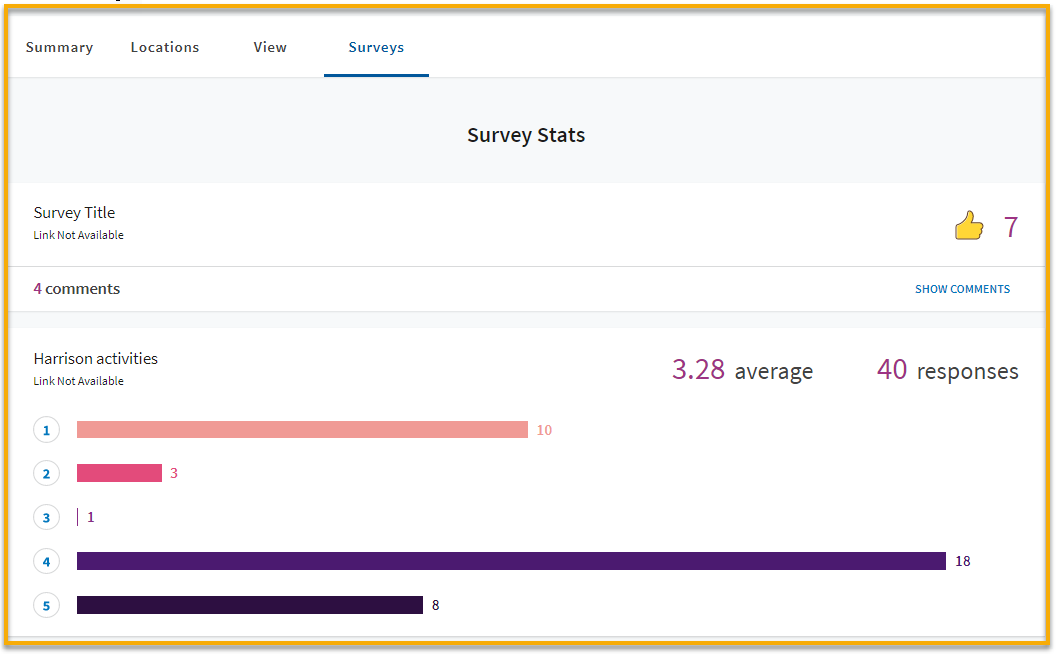Click the count label 18
Viewport: 1059px width, 654px height.
point(962,561)
